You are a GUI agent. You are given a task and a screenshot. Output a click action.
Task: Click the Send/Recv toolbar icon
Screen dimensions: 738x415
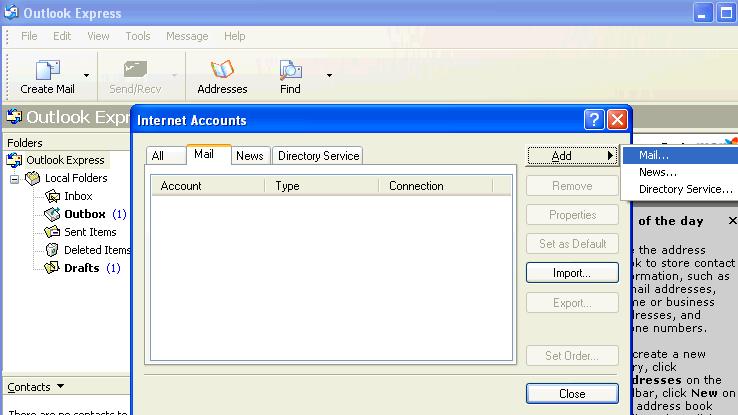[x=135, y=70]
